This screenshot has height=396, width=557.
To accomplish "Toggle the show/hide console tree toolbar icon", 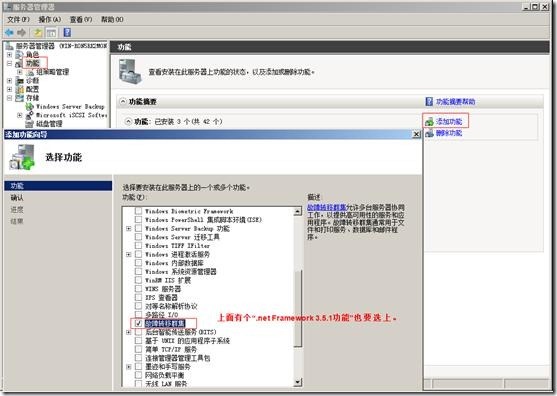I will pos(51,33).
